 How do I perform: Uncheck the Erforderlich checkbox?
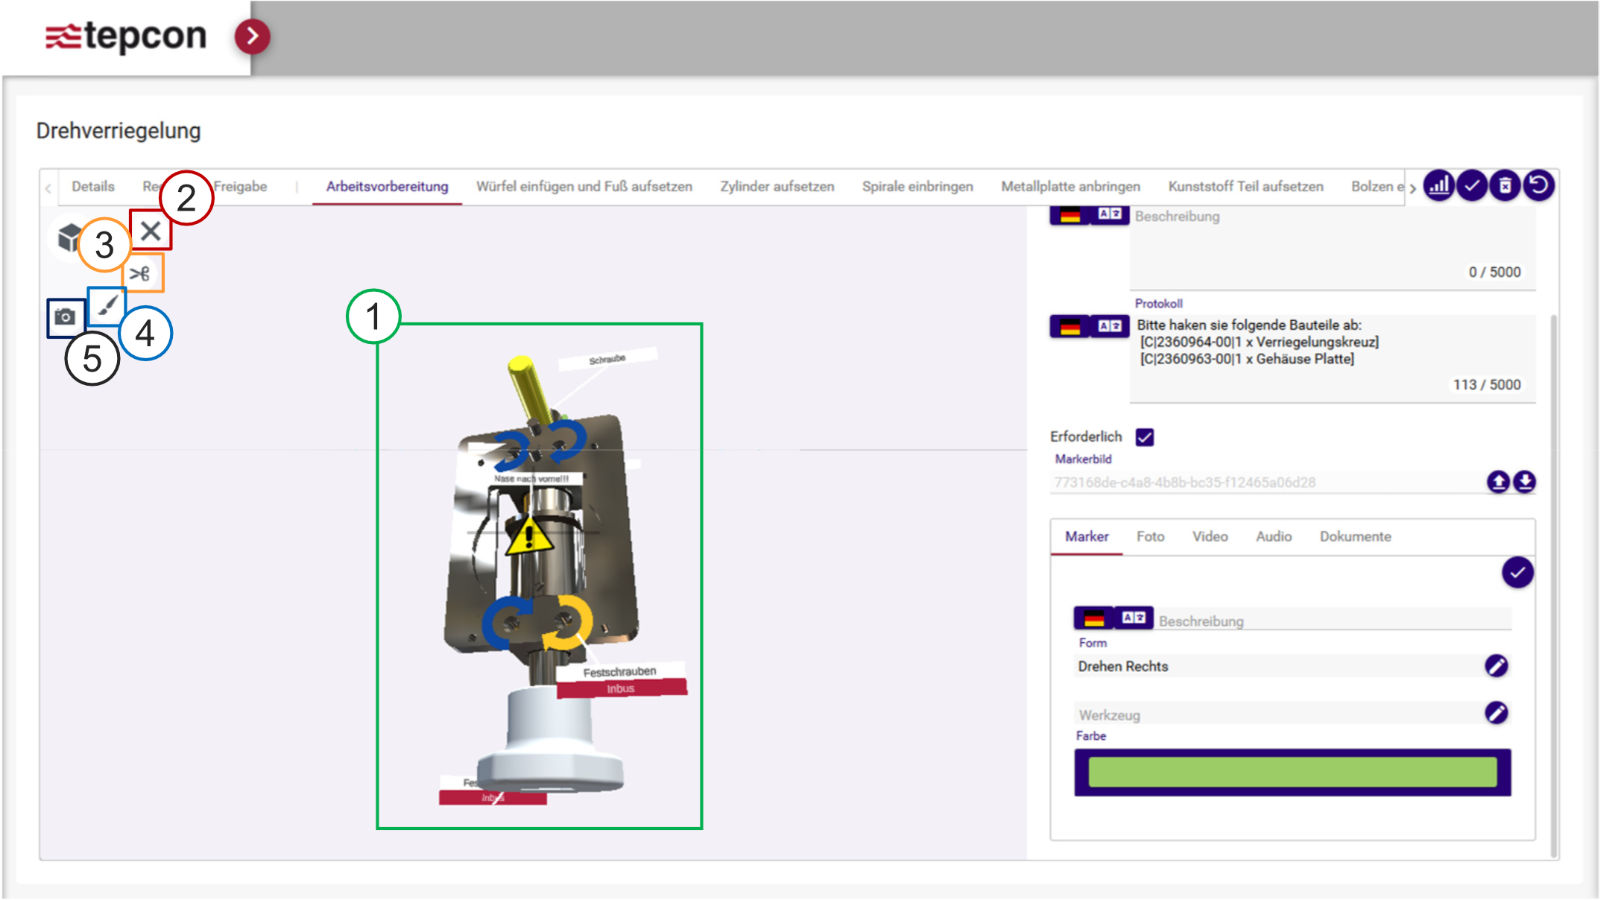1145,437
